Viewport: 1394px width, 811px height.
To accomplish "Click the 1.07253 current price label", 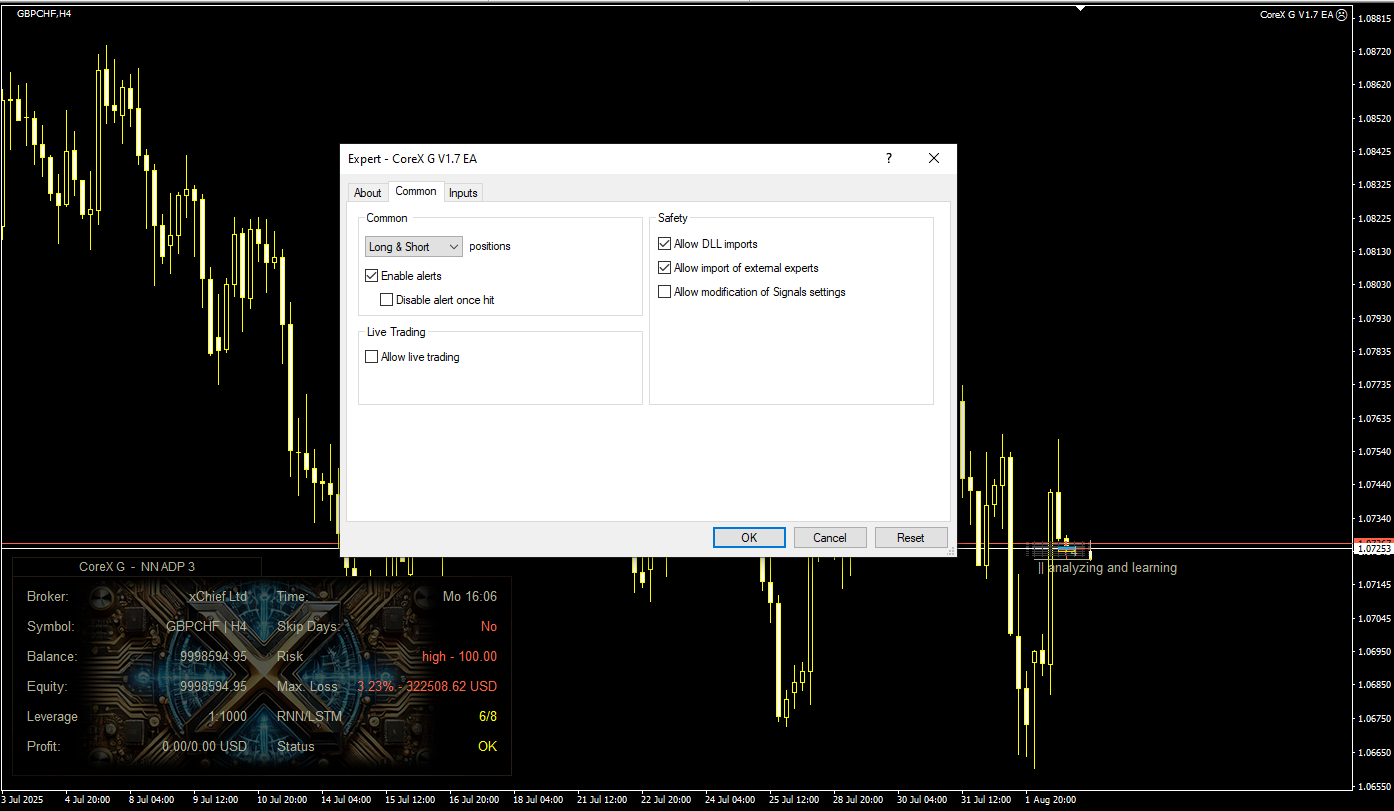I will [1371, 549].
